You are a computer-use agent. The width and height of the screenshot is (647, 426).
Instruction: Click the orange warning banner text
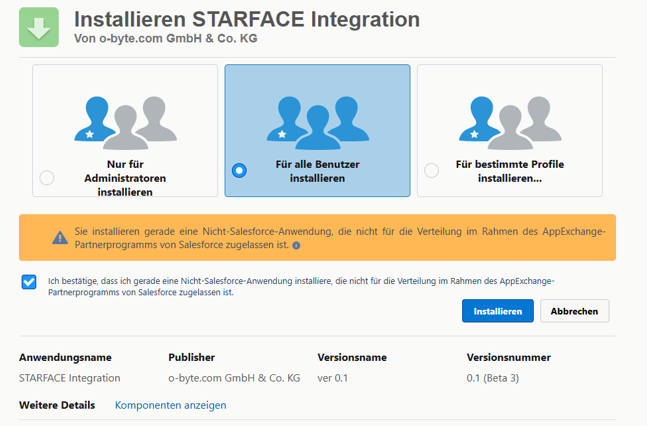pos(340,237)
